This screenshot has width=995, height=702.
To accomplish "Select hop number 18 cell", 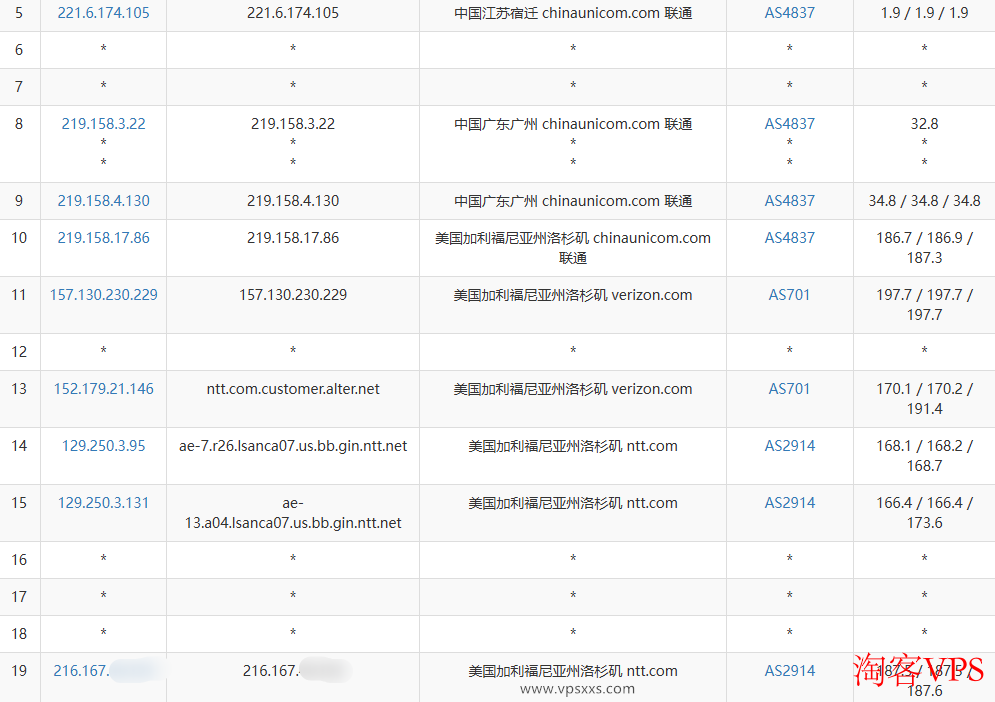I will click(19, 634).
